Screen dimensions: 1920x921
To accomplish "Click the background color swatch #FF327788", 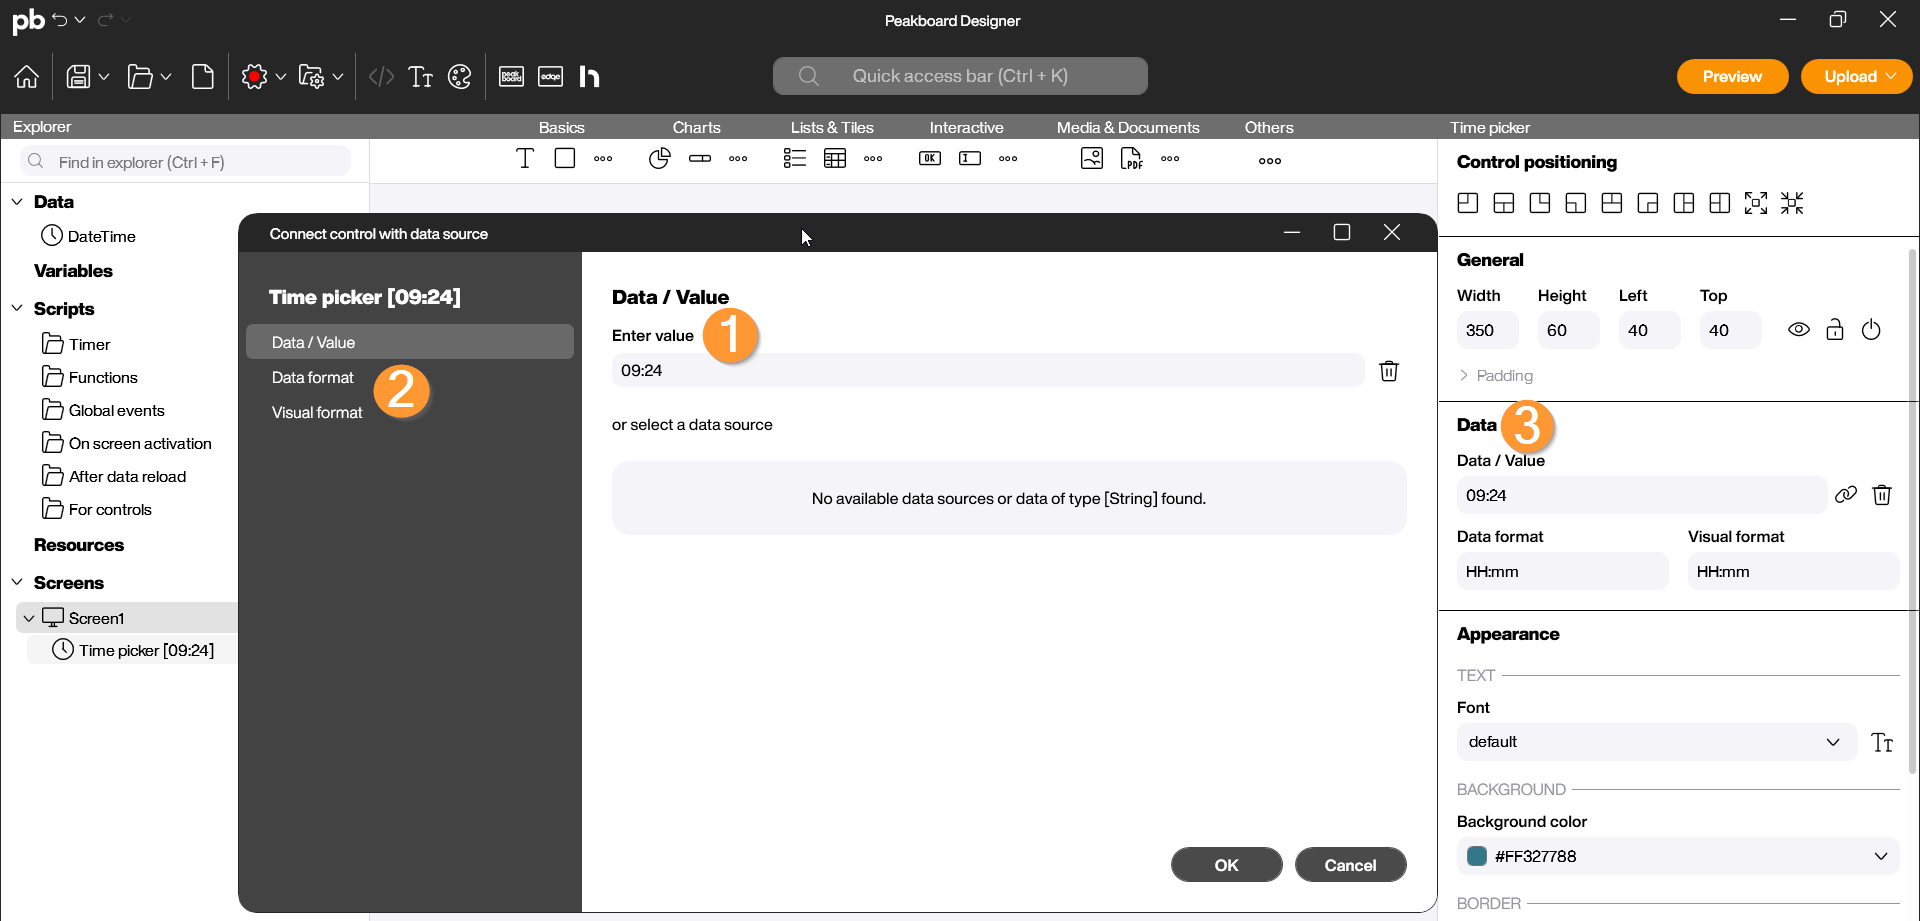I will pos(1476,857).
